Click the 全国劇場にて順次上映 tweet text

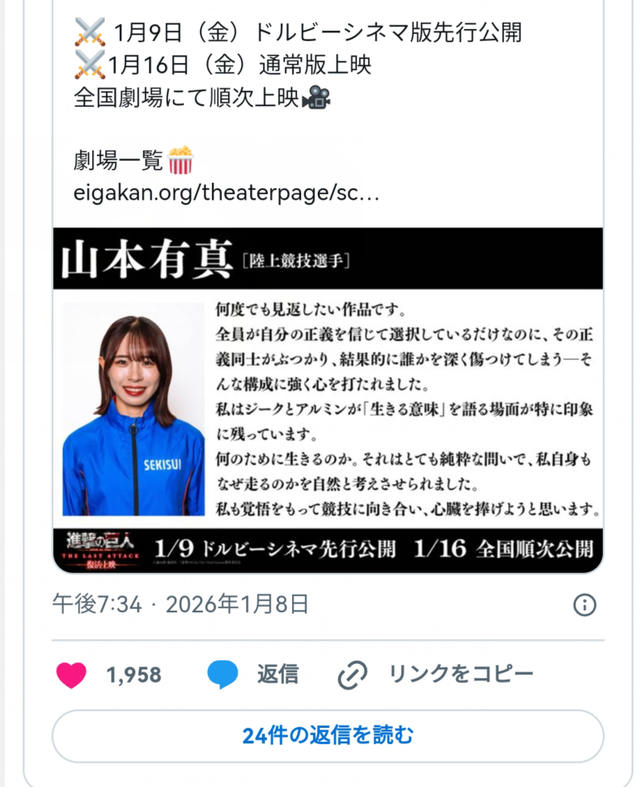point(187,97)
